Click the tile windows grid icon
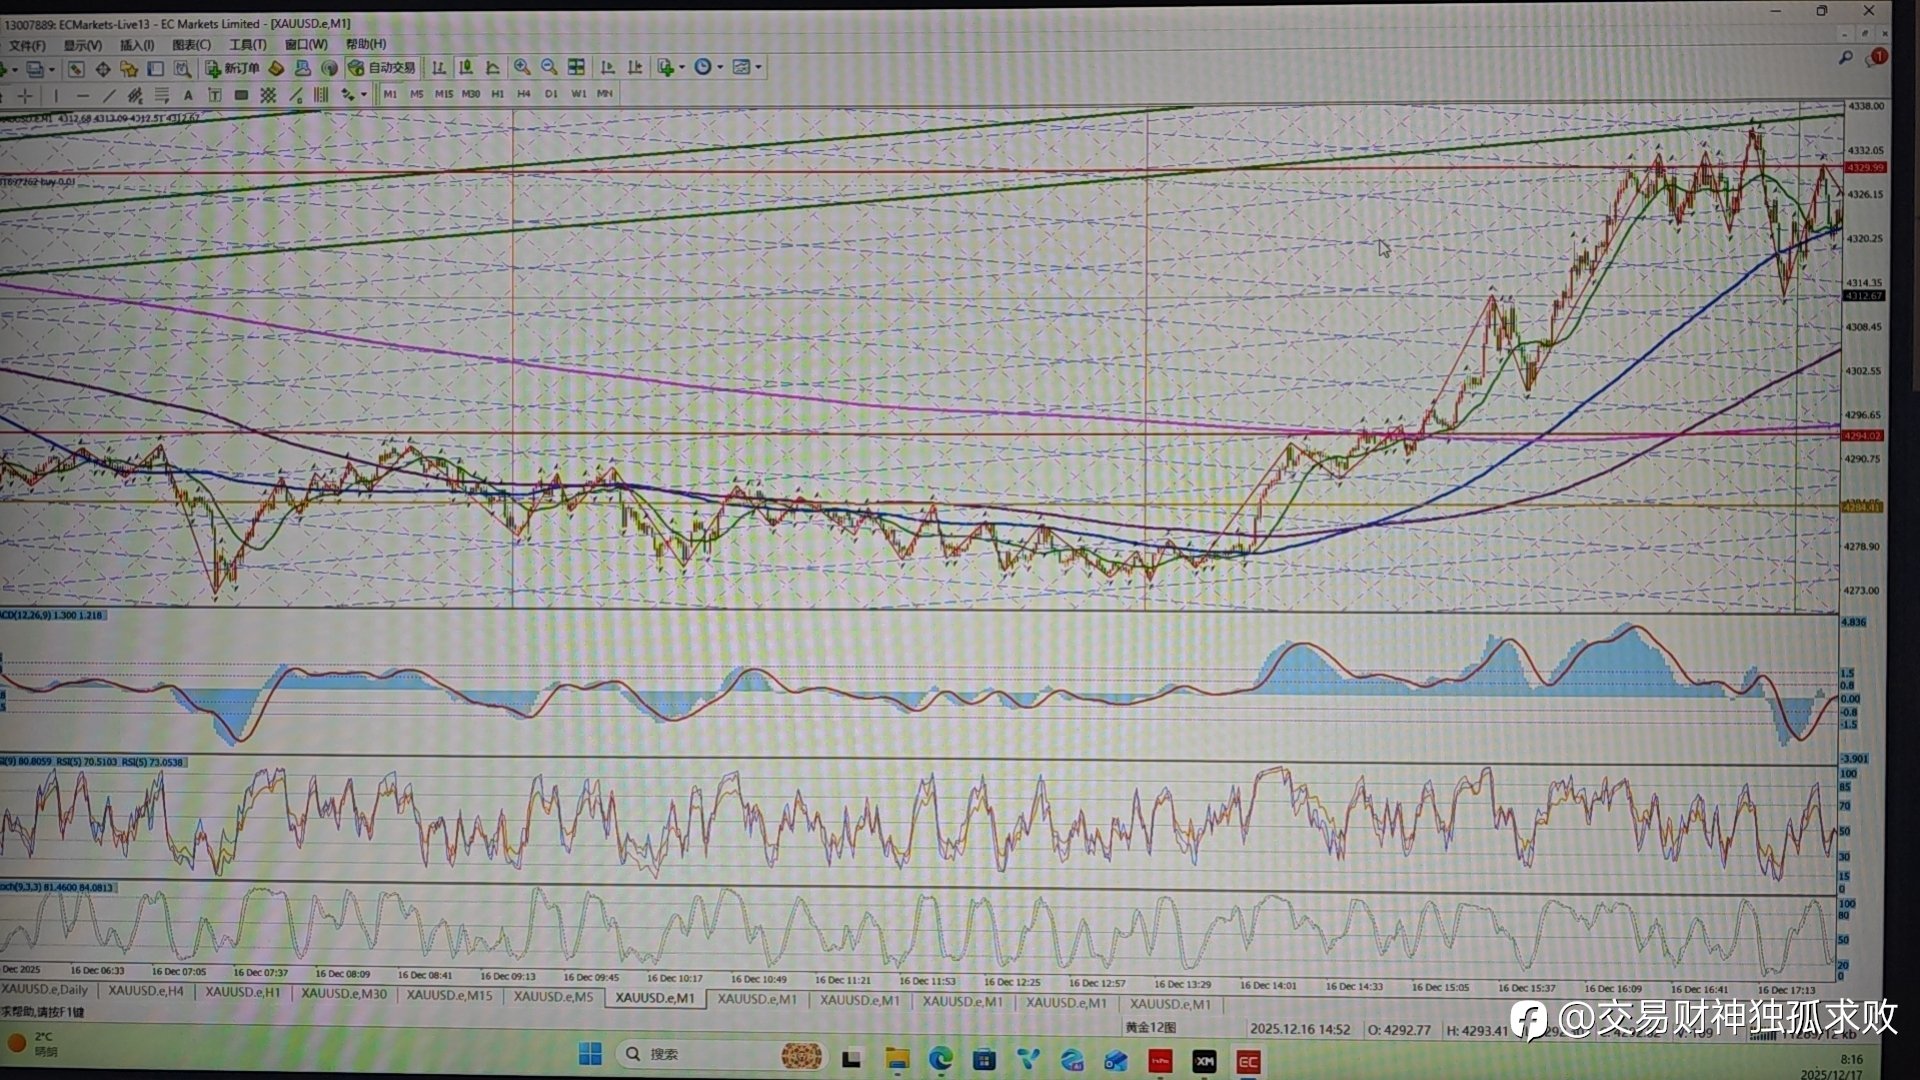This screenshot has width=1920, height=1080. point(576,67)
